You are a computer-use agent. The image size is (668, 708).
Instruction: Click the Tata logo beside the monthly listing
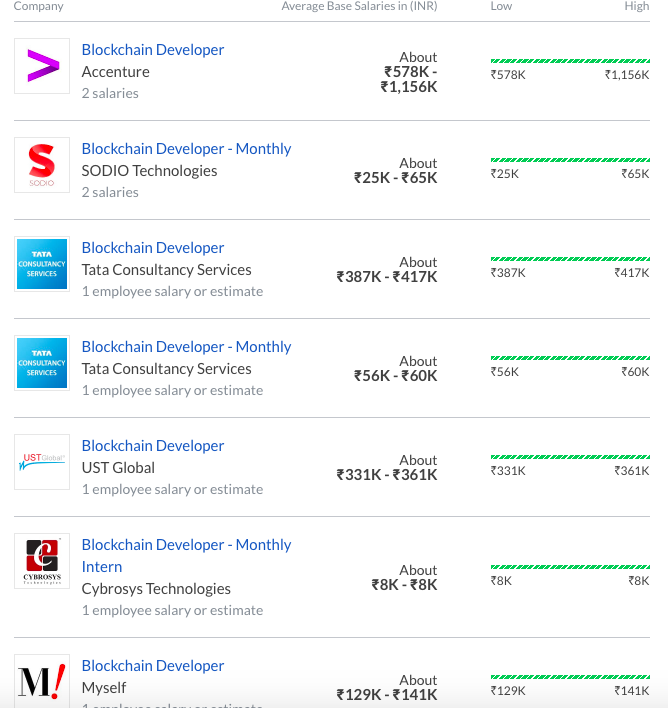point(42,363)
